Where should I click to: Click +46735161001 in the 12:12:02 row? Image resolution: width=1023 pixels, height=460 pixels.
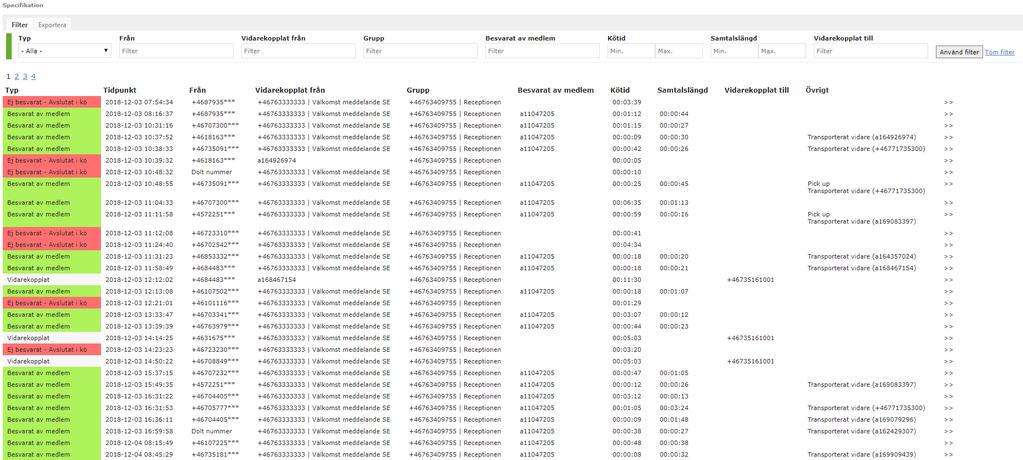pyautogui.click(x=750, y=279)
